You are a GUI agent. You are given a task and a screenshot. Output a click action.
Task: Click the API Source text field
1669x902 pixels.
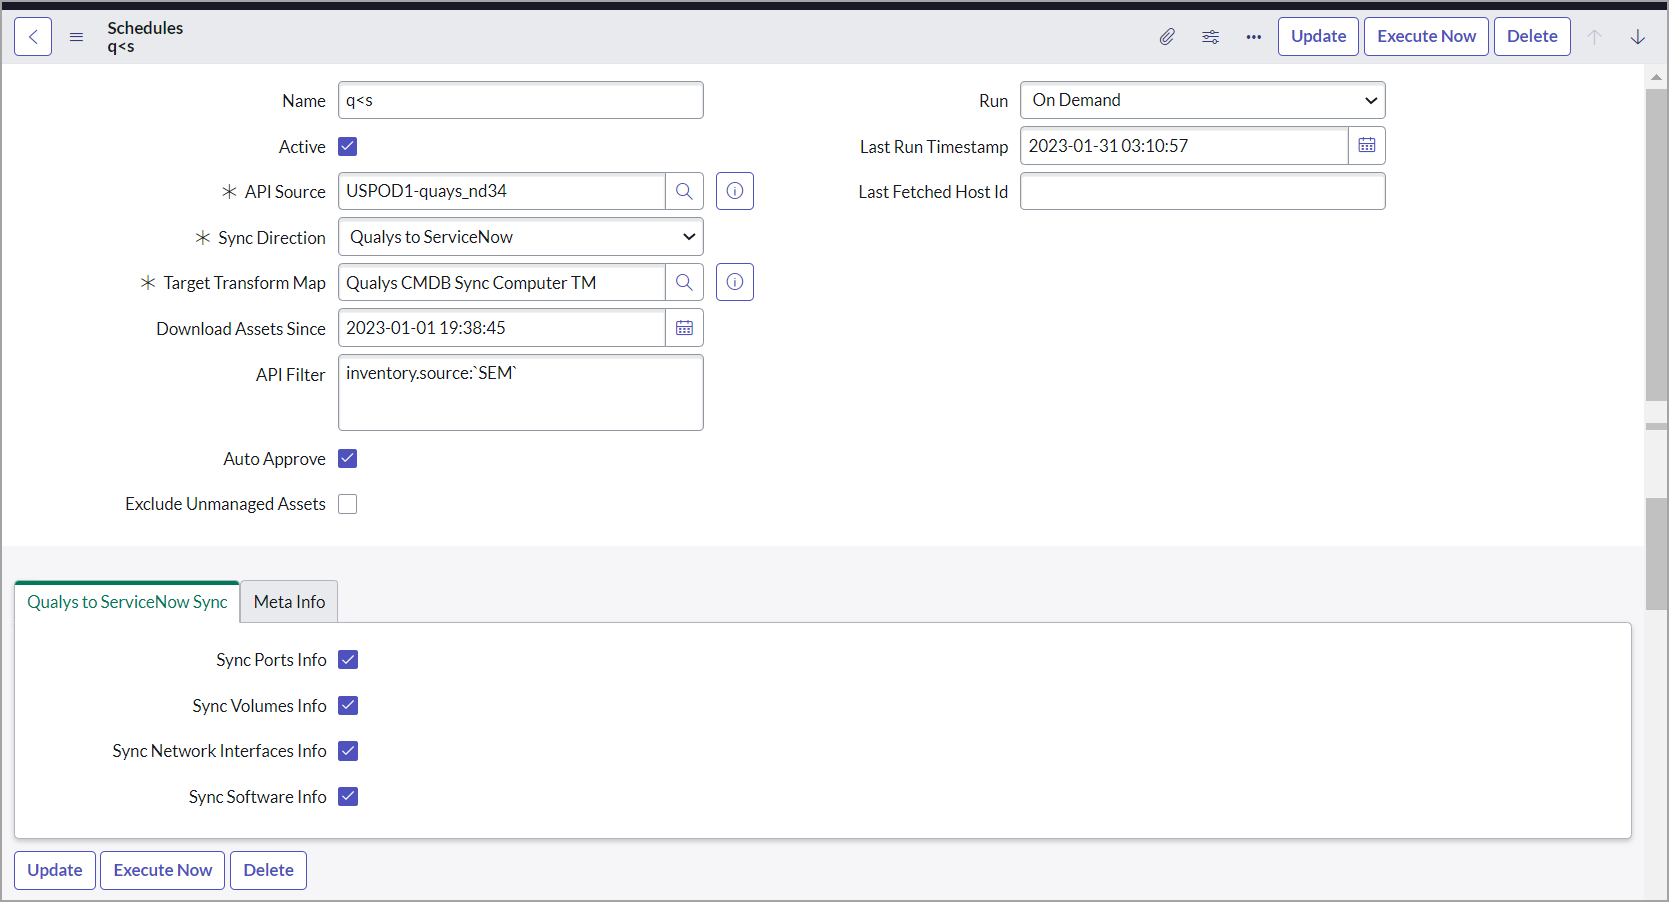[502, 191]
